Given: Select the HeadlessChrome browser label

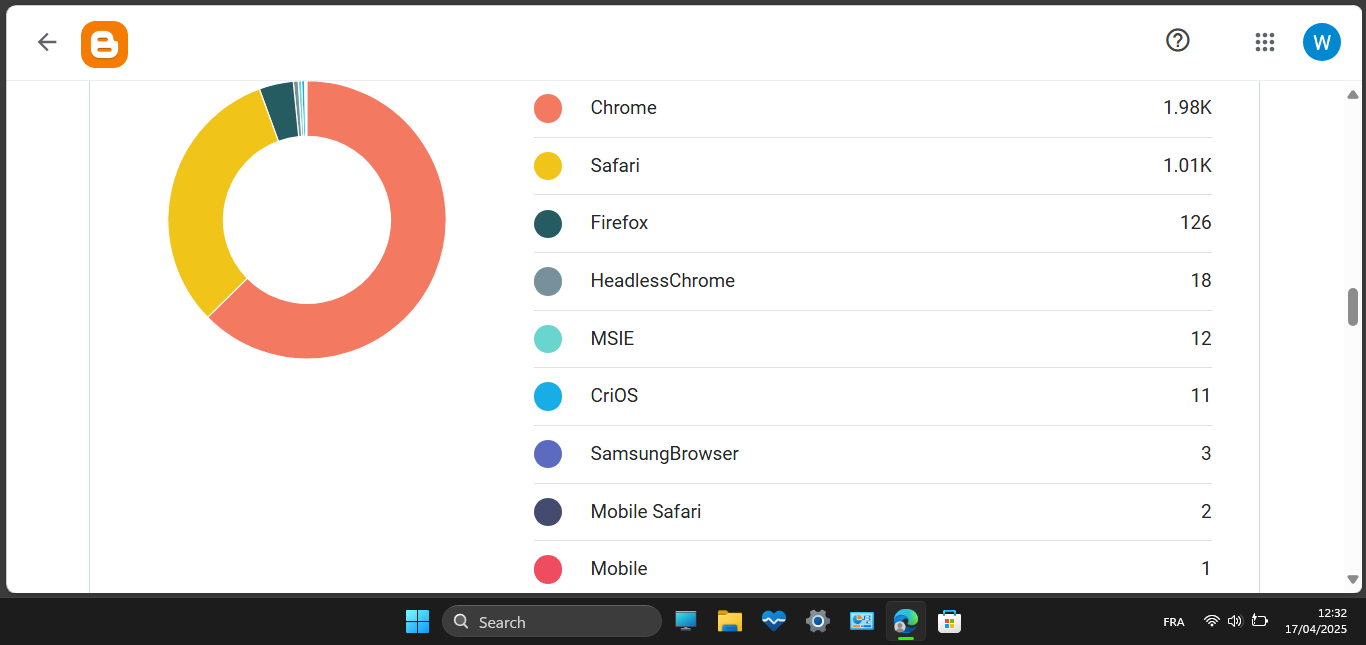Looking at the screenshot, I should click(x=662, y=281).
